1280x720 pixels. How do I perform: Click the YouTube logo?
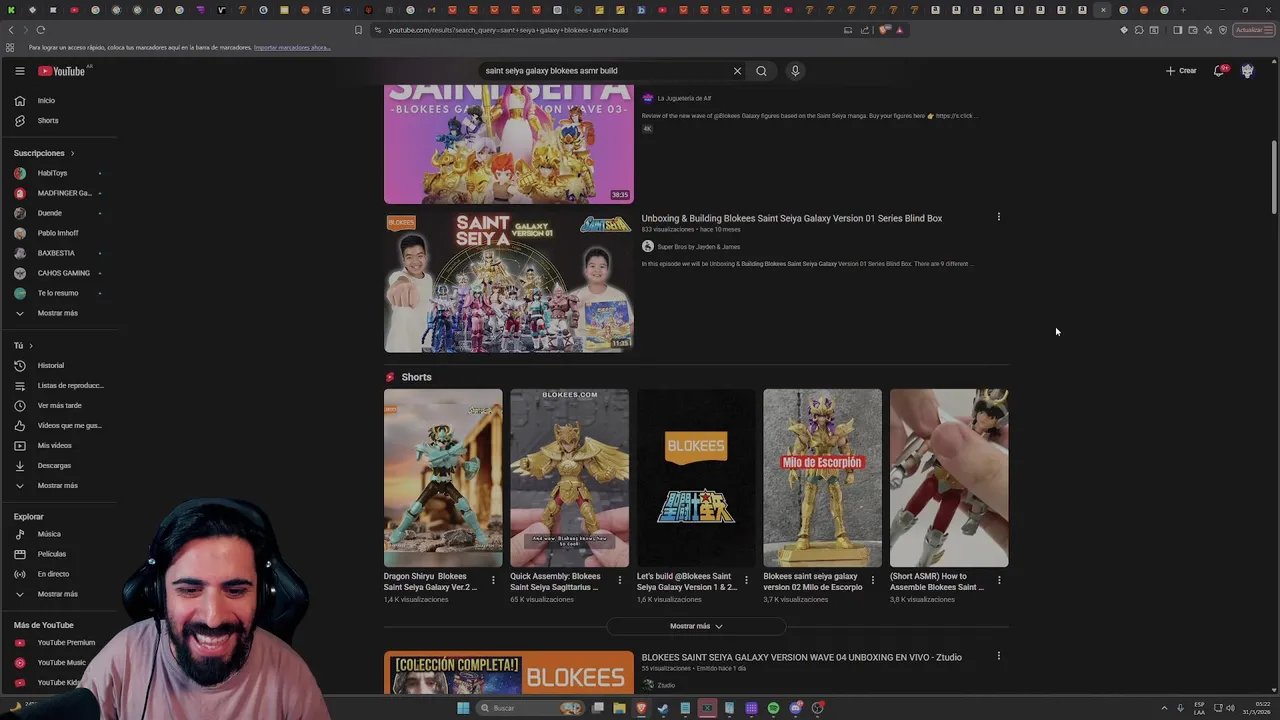pos(62,71)
